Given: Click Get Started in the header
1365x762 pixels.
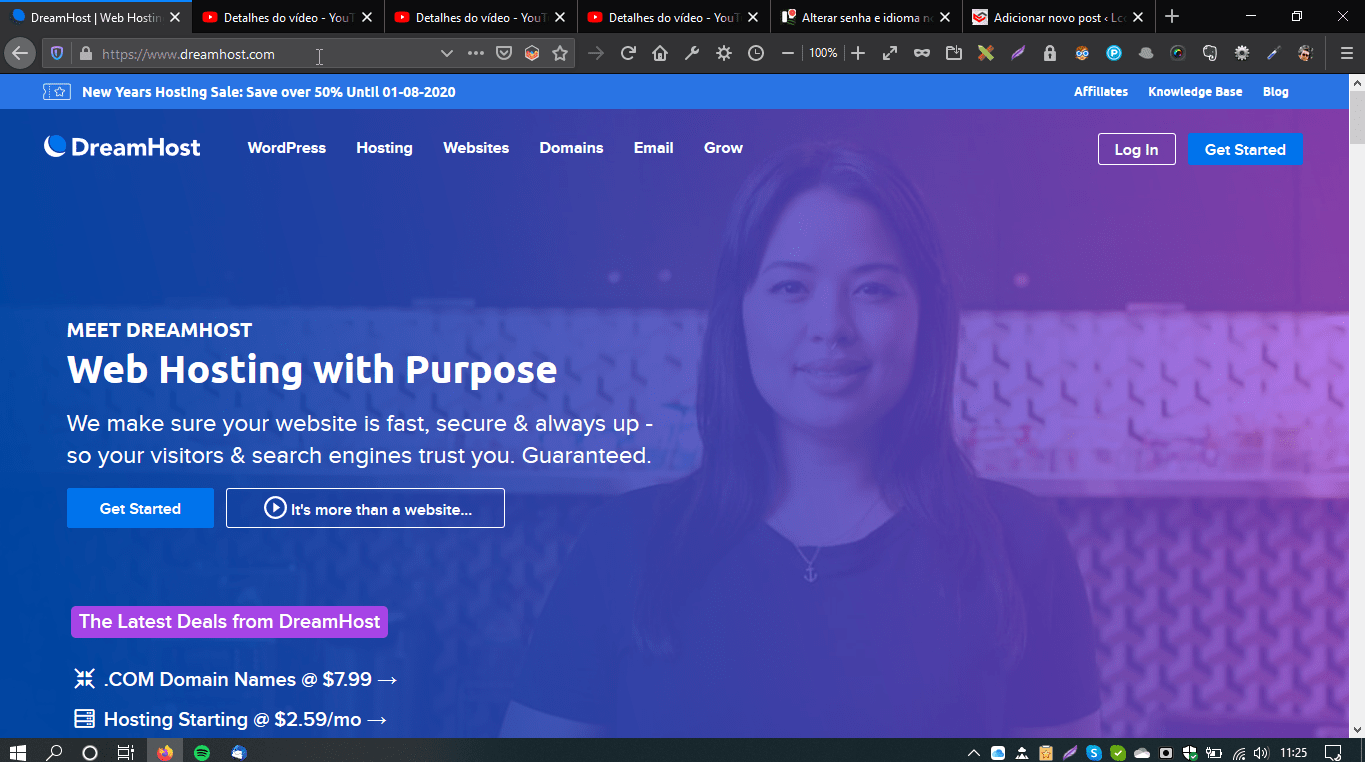Looking at the screenshot, I should (x=1245, y=149).
